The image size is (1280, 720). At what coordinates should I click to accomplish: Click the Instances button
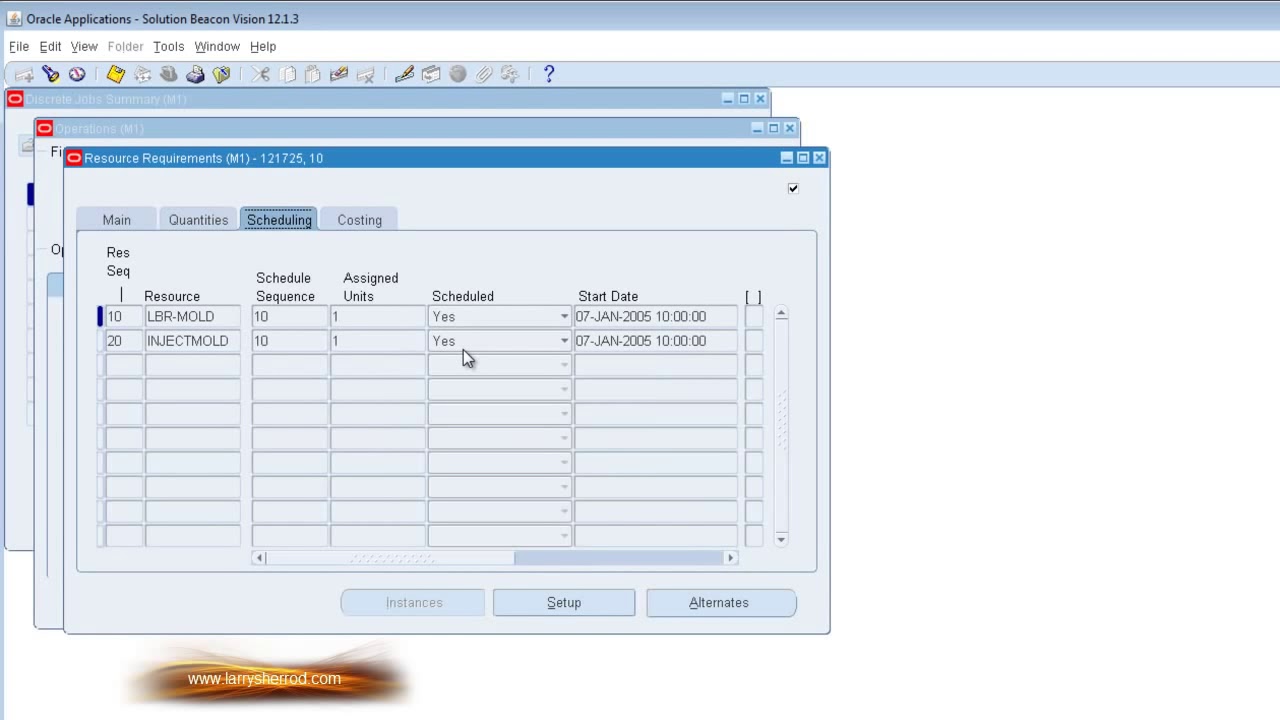coord(413,603)
